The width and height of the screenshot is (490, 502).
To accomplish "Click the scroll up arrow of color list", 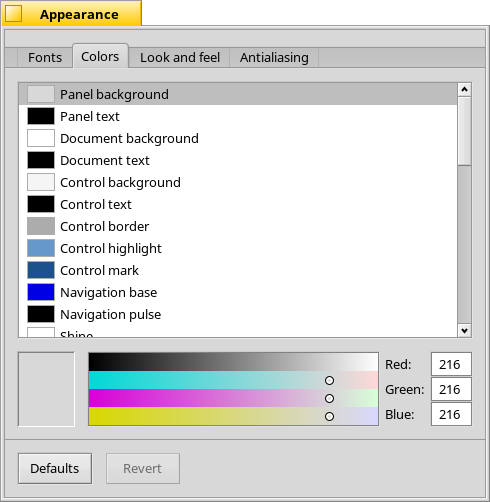I will (x=464, y=90).
